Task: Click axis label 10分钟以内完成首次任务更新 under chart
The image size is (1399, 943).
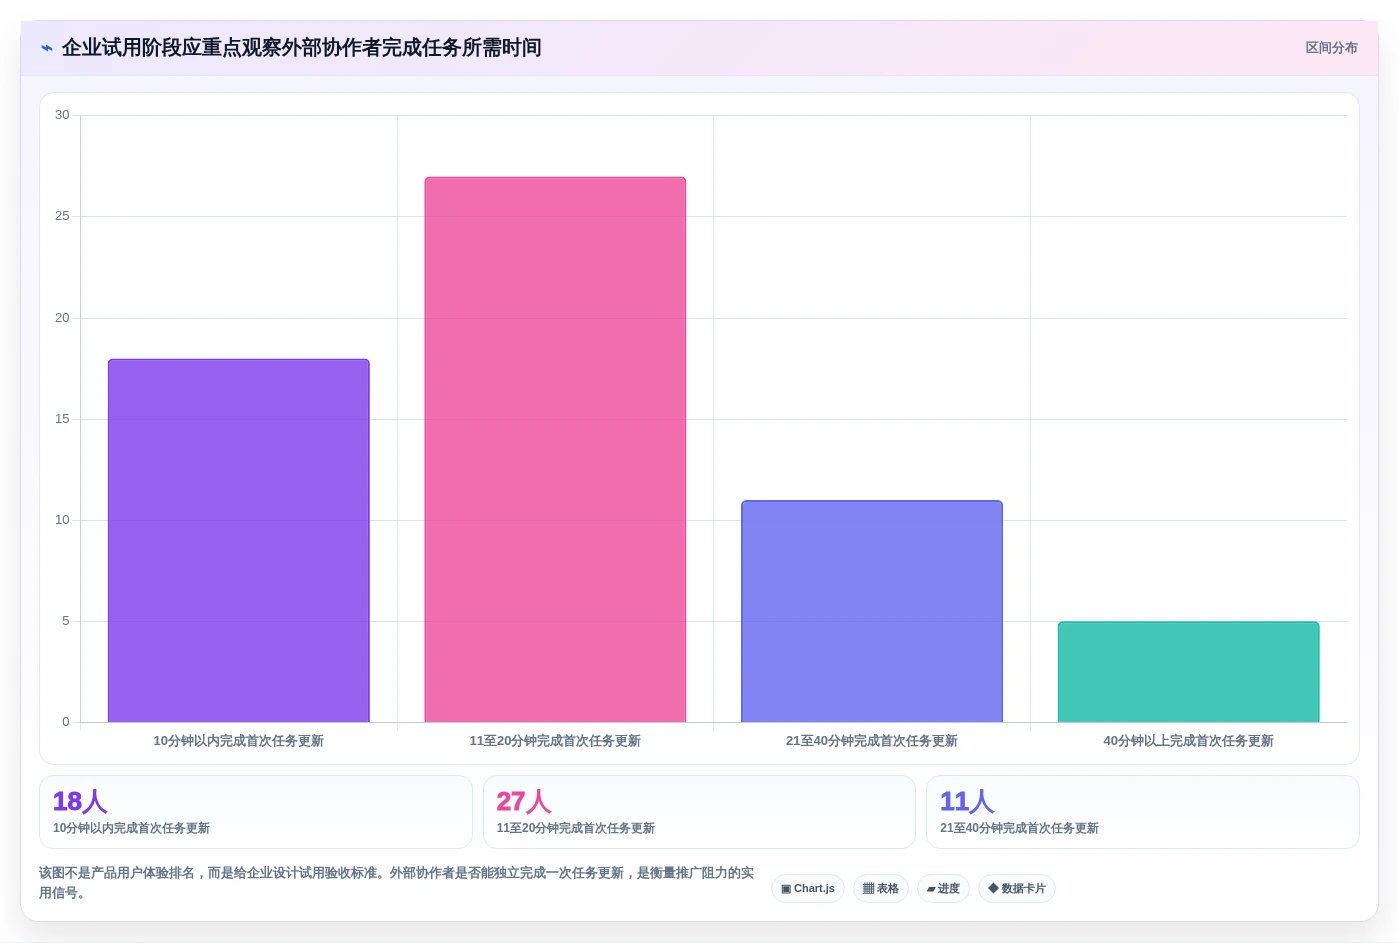Action: click(x=239, y=741)
